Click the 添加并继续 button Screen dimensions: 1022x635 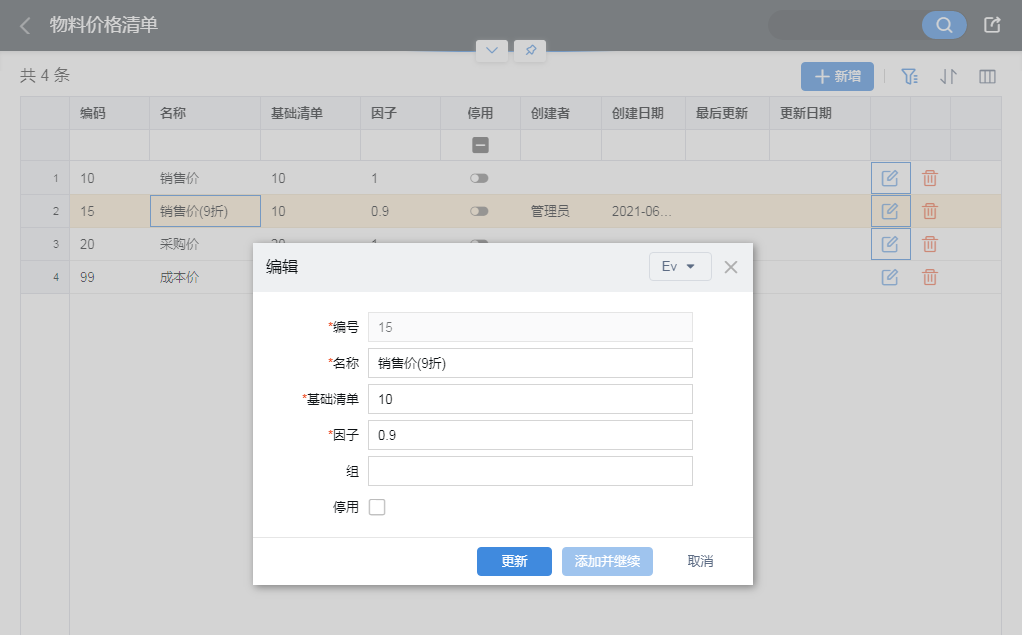click(x=607, y=561)
